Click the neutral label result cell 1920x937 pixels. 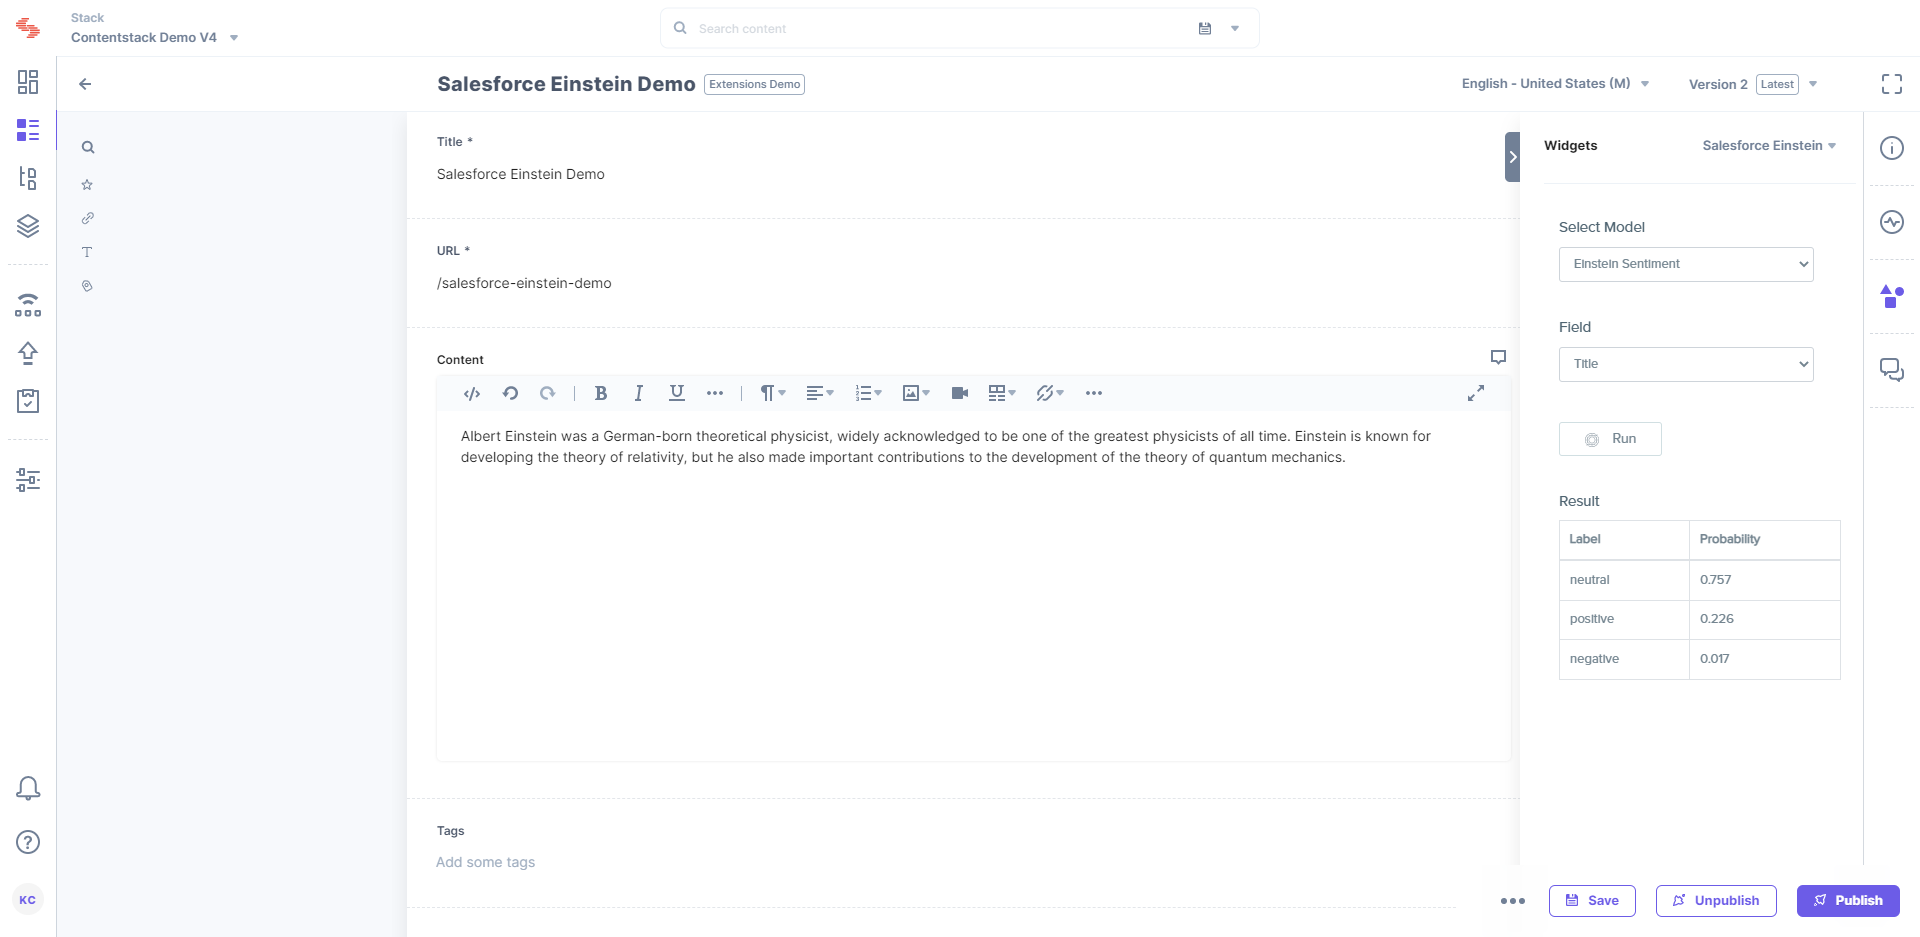click(x=1624, y=580)
